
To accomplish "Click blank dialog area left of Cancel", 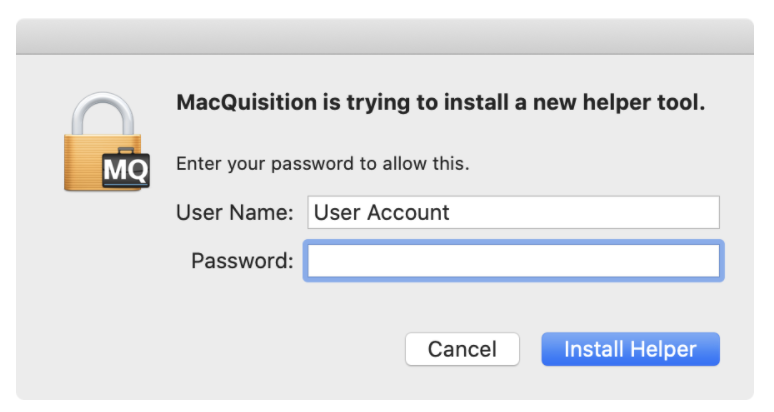I will point(247,349).
